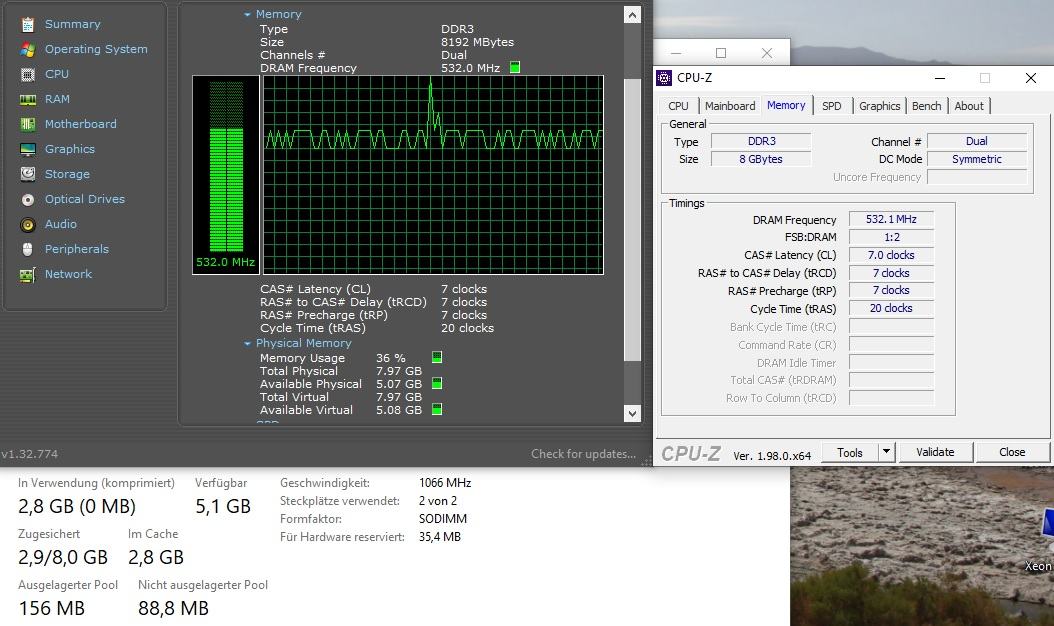Click the Speccy version 'v1.32.774' text
This screenshot has width=1054, height=626.
30,455
